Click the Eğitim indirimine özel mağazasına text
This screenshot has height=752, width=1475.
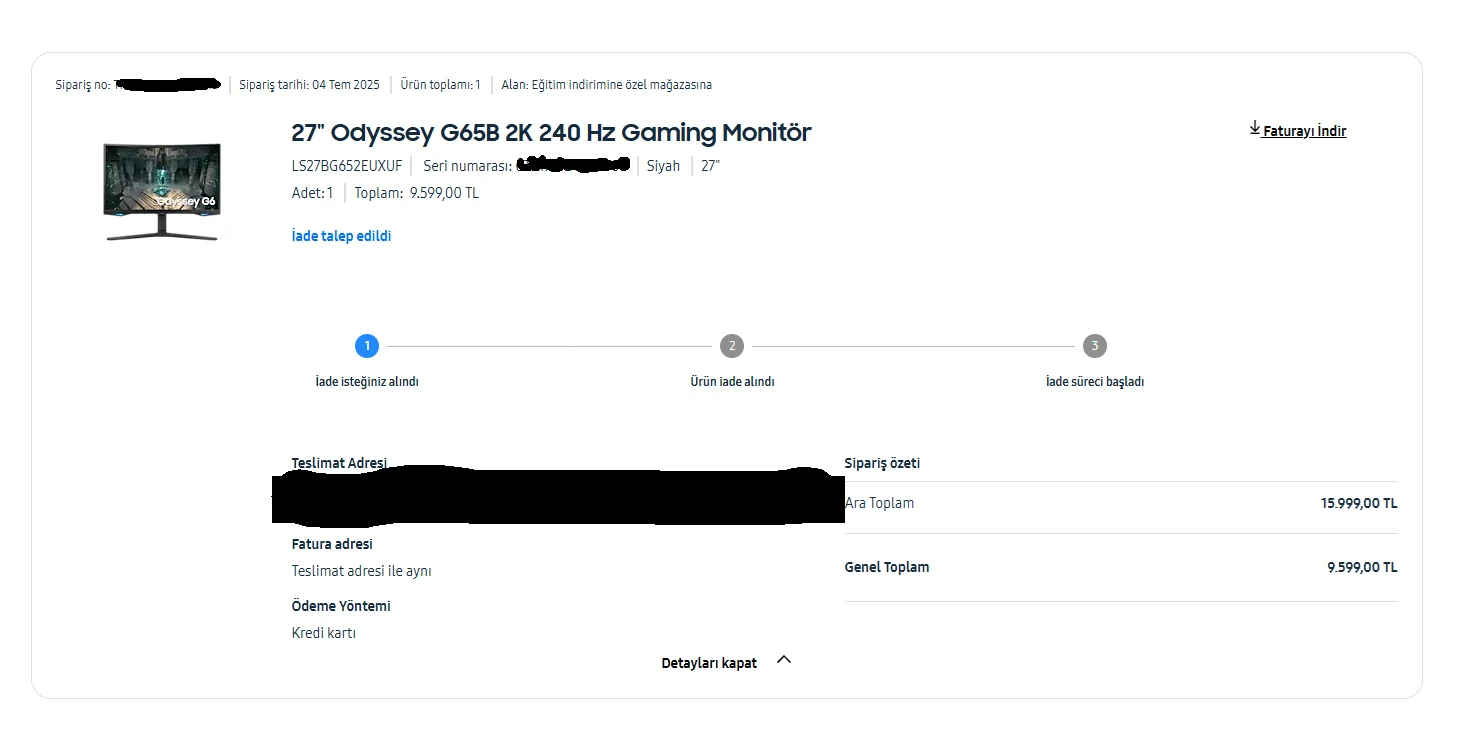[622, 85]
